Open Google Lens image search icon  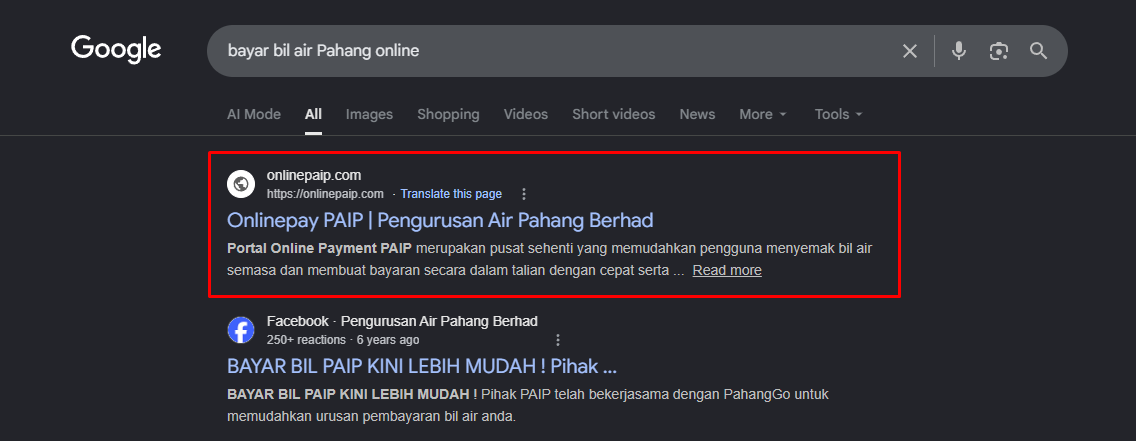[x=999, y=51]
